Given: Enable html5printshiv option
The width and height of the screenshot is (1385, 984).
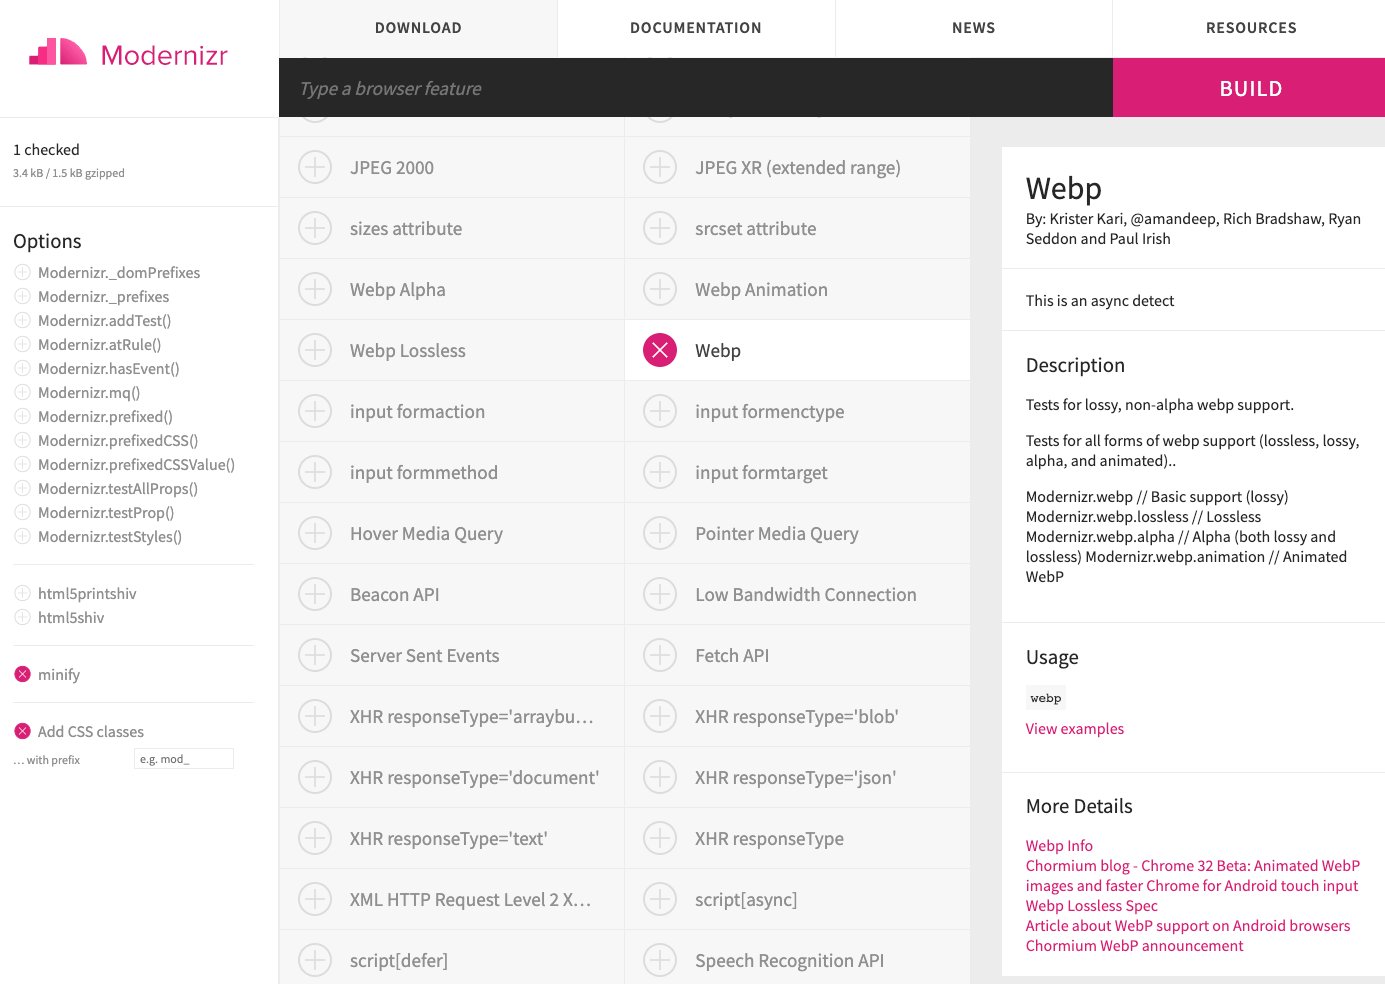Looking at the screenshot, I should pyautogui.click(x=22, y=593).
